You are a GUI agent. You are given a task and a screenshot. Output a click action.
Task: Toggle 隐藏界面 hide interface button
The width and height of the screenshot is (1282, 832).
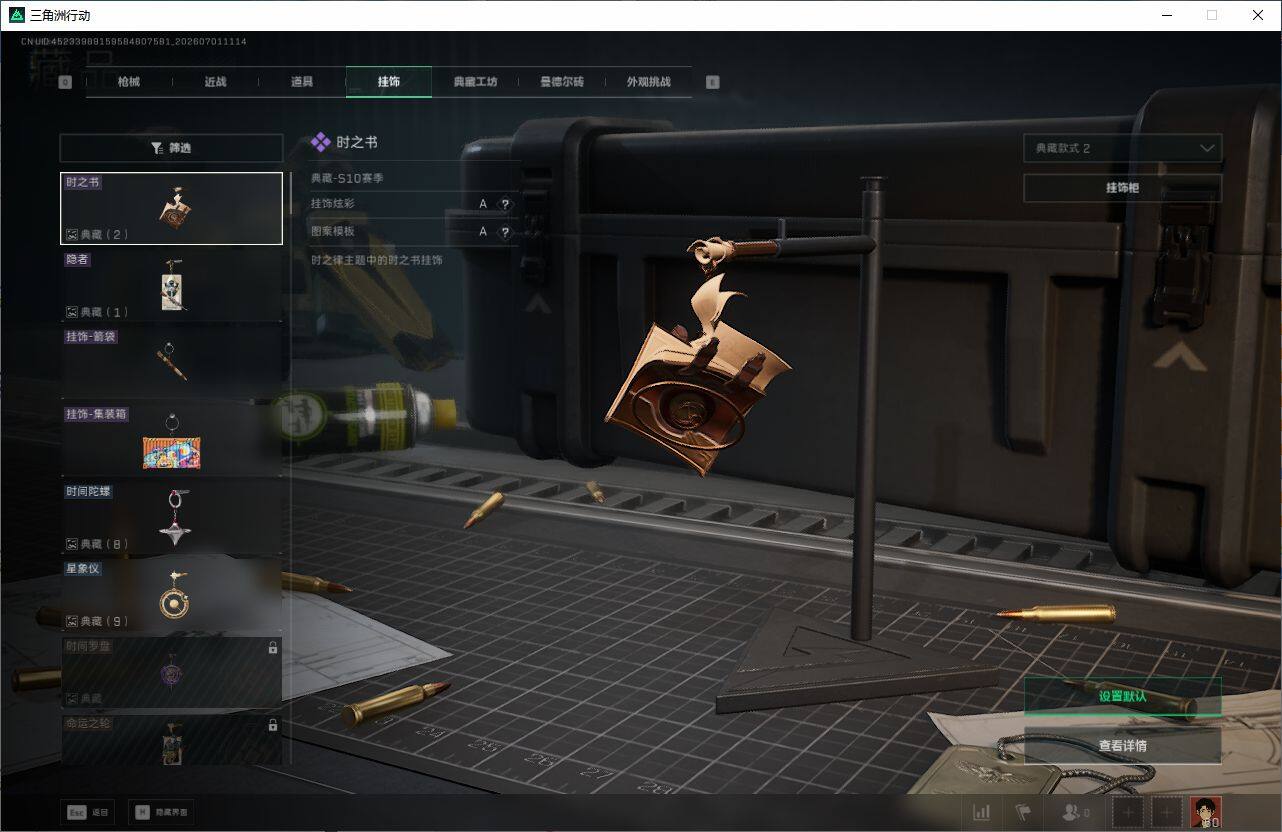pyautogui.click(x=162, y=812)
